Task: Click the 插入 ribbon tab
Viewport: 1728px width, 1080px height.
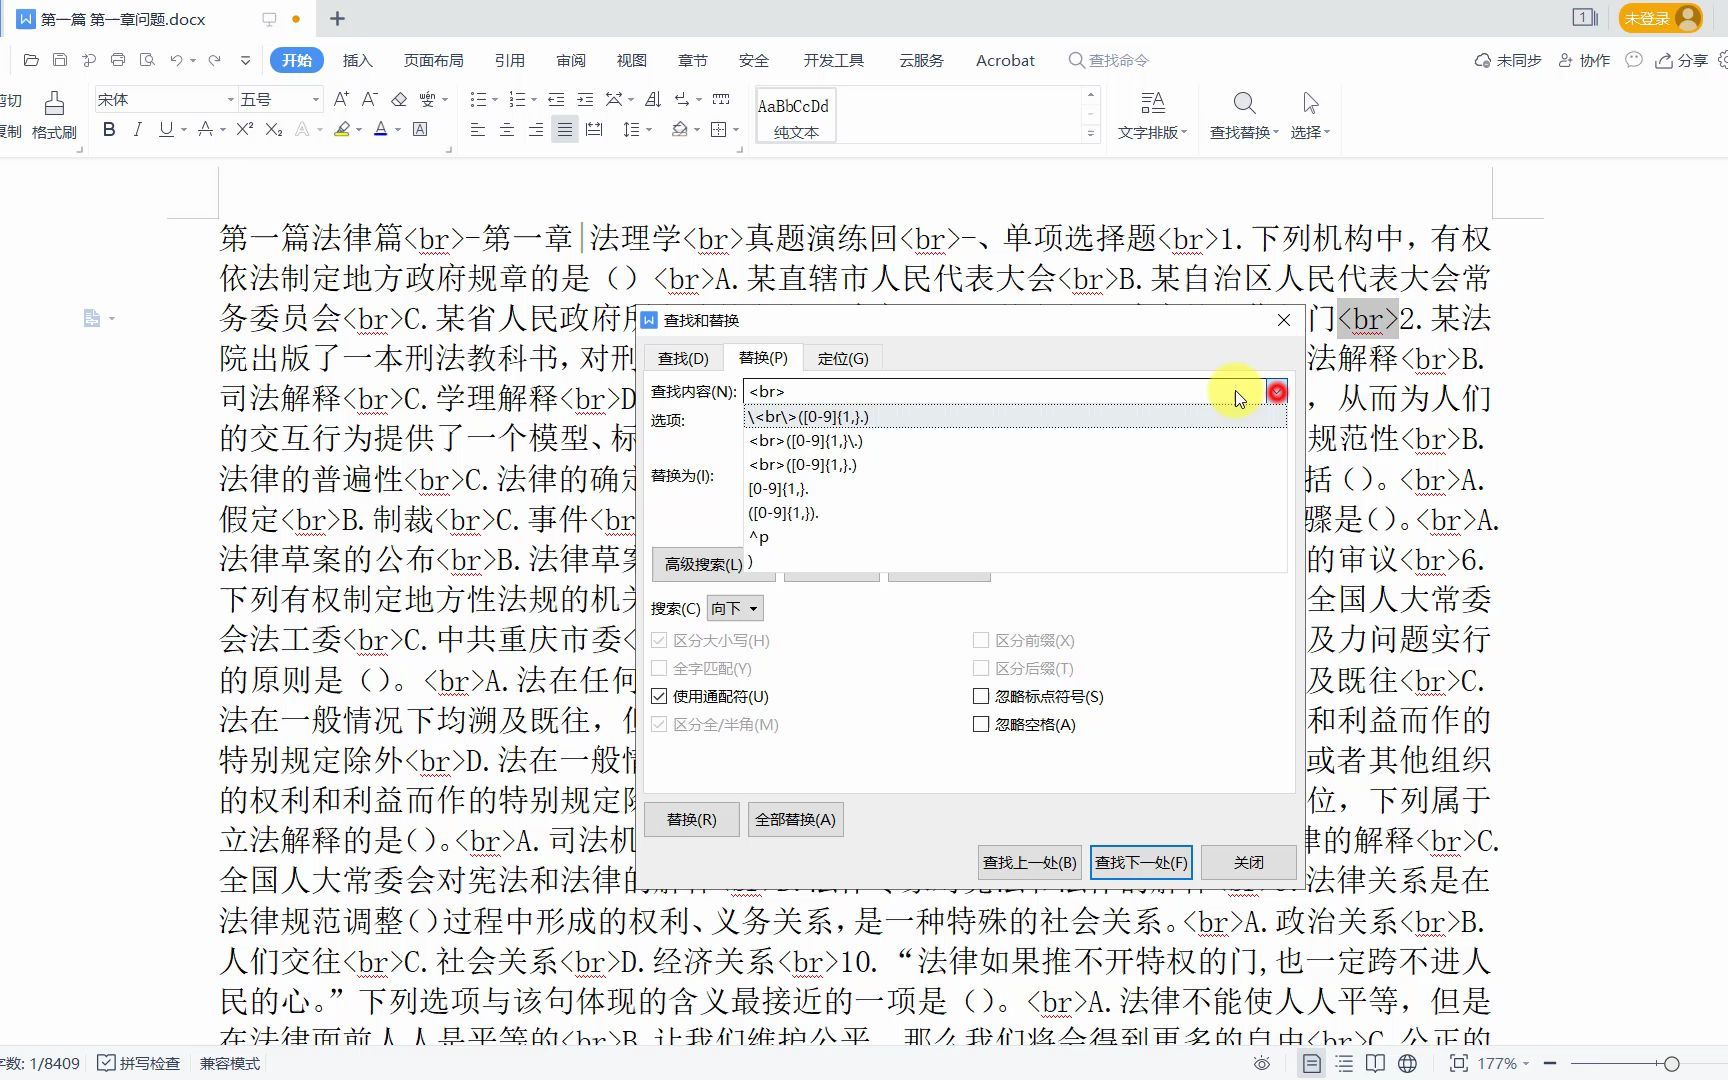Action: point(357,60)
